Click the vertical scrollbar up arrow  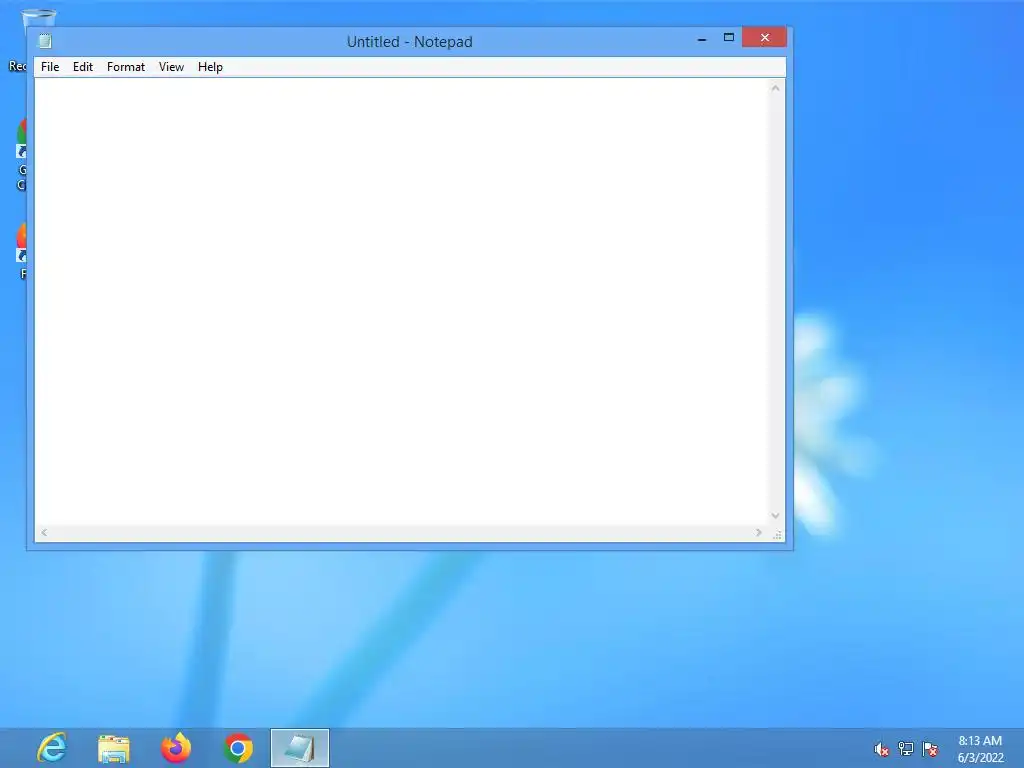tap(775, 88)
